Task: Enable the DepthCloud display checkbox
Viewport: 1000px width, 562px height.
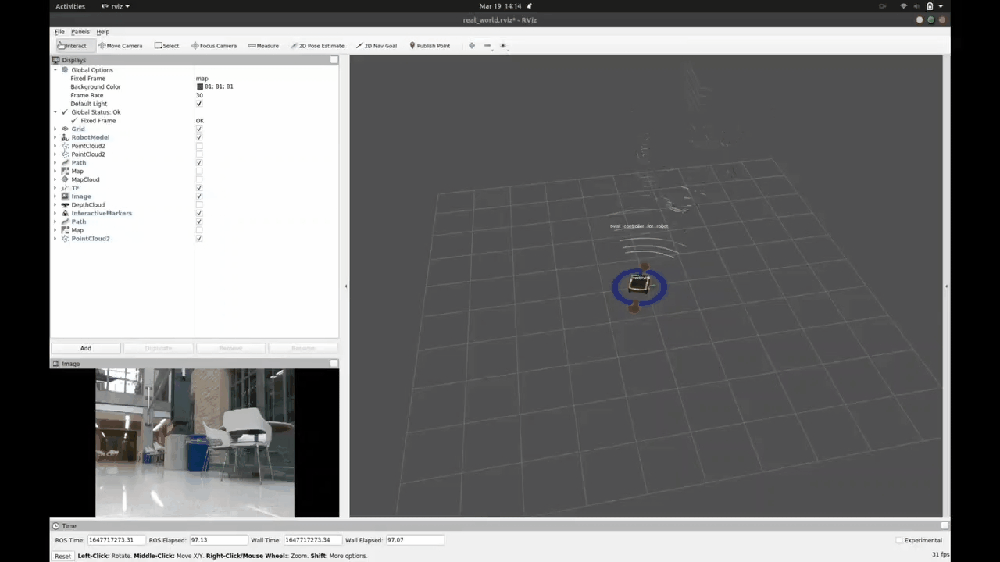Action: tap(199, 205)
